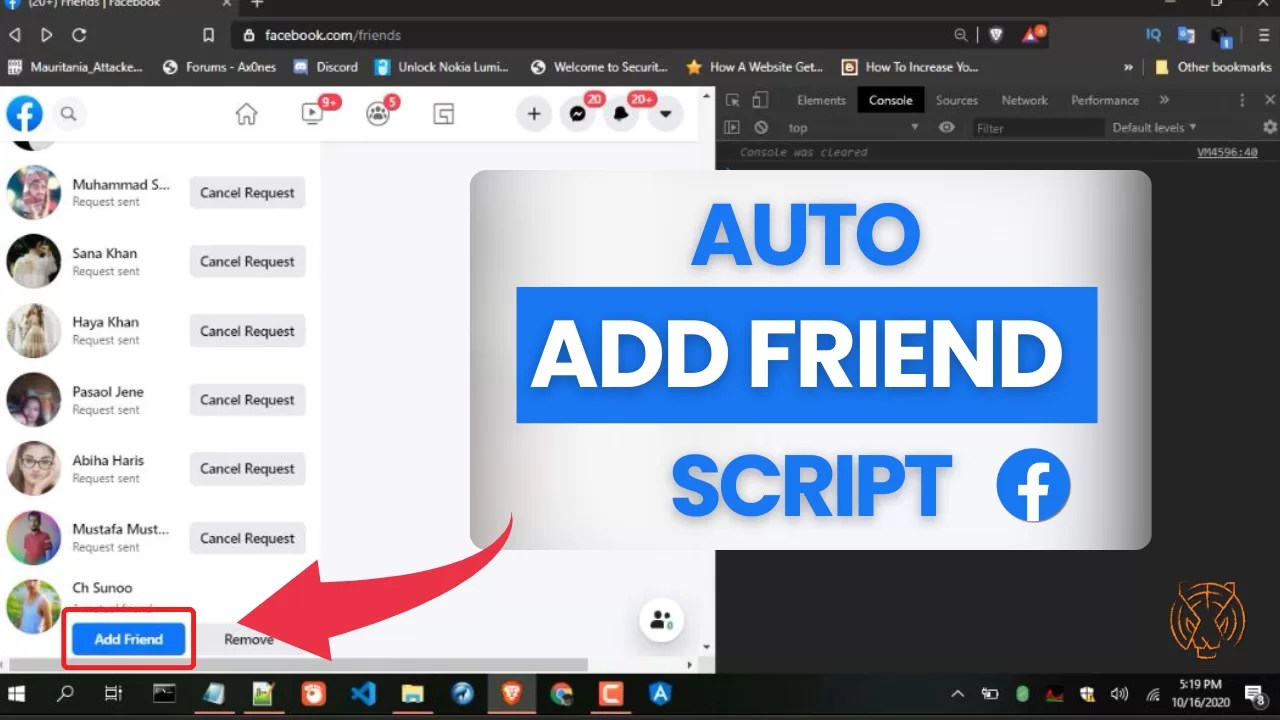Cancel request sent to Mustafa Must...
Viewport: 1280px width, 720px height.
click(247, 538)
